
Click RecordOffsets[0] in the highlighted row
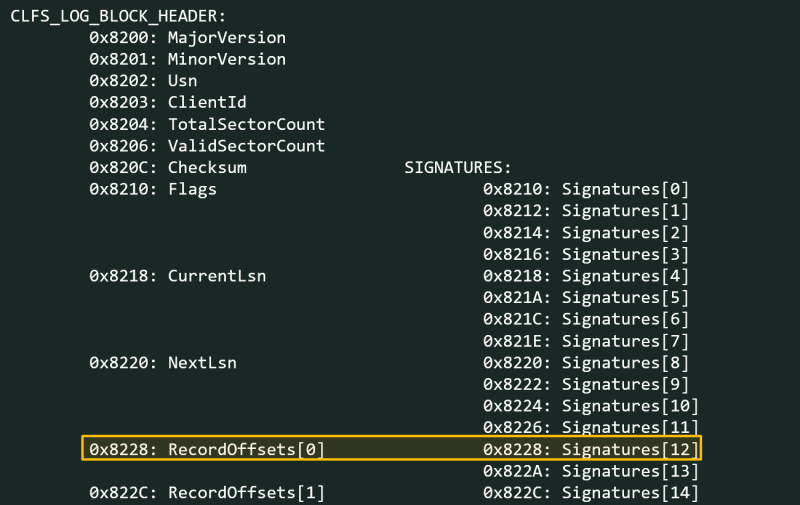(207, 449)
